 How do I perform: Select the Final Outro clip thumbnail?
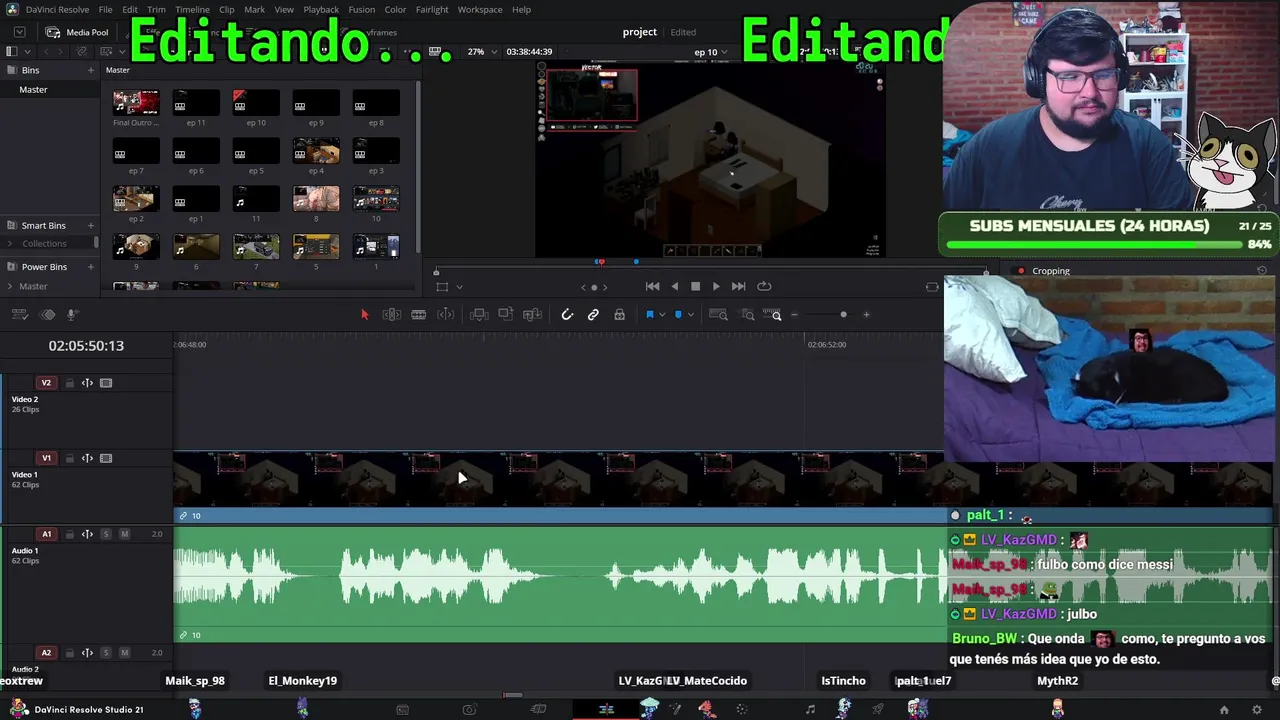[x=136, y=102]
